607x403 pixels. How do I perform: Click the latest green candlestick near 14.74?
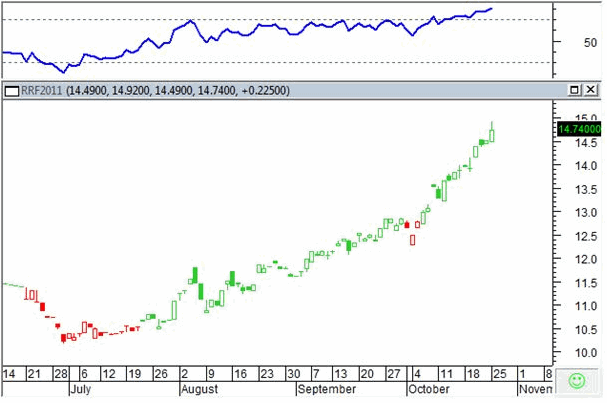point(492,135)
